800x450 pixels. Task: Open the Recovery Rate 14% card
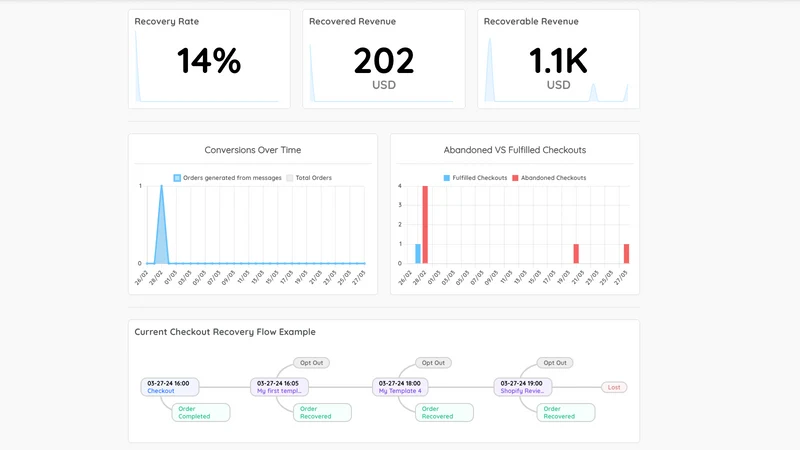pyautogui.click(x=209, y=59)
